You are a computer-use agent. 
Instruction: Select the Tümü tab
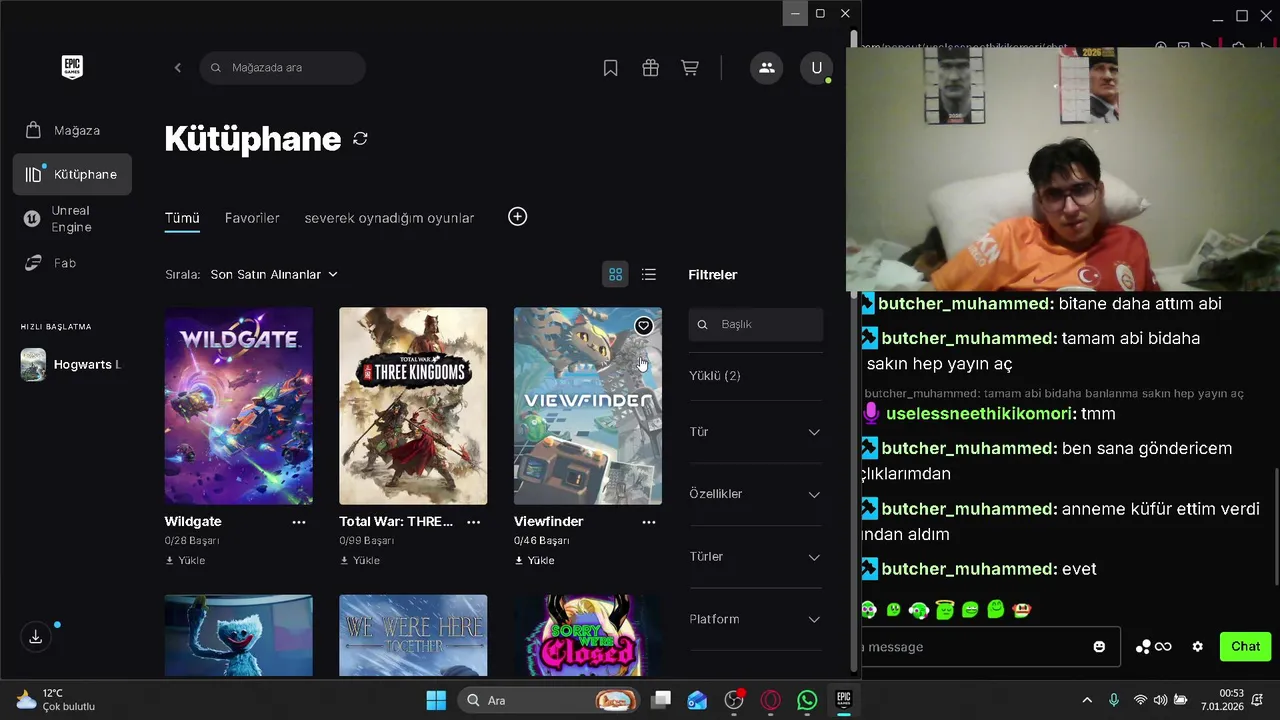pyautogui.click(x=182, y=218)
